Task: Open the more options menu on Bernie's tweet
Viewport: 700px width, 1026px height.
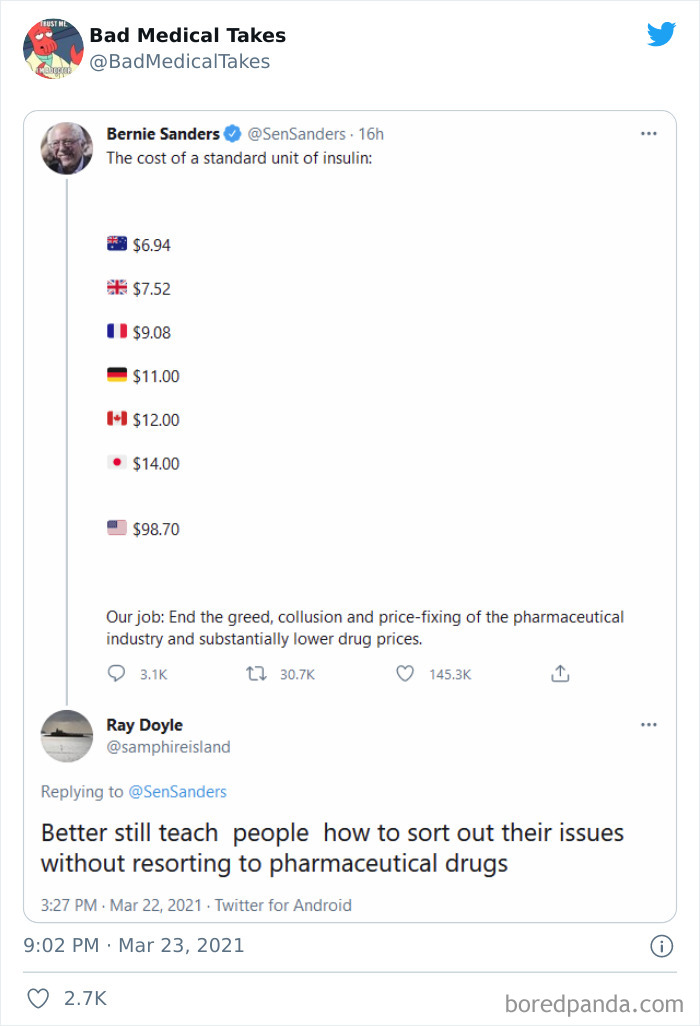Action: tap(649, 131)
